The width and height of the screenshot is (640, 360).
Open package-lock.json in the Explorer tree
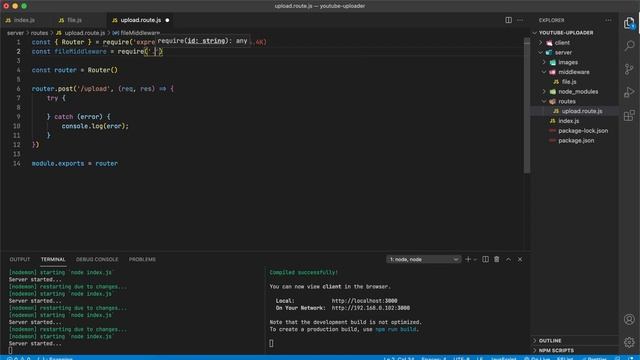[x=583, y=131]
